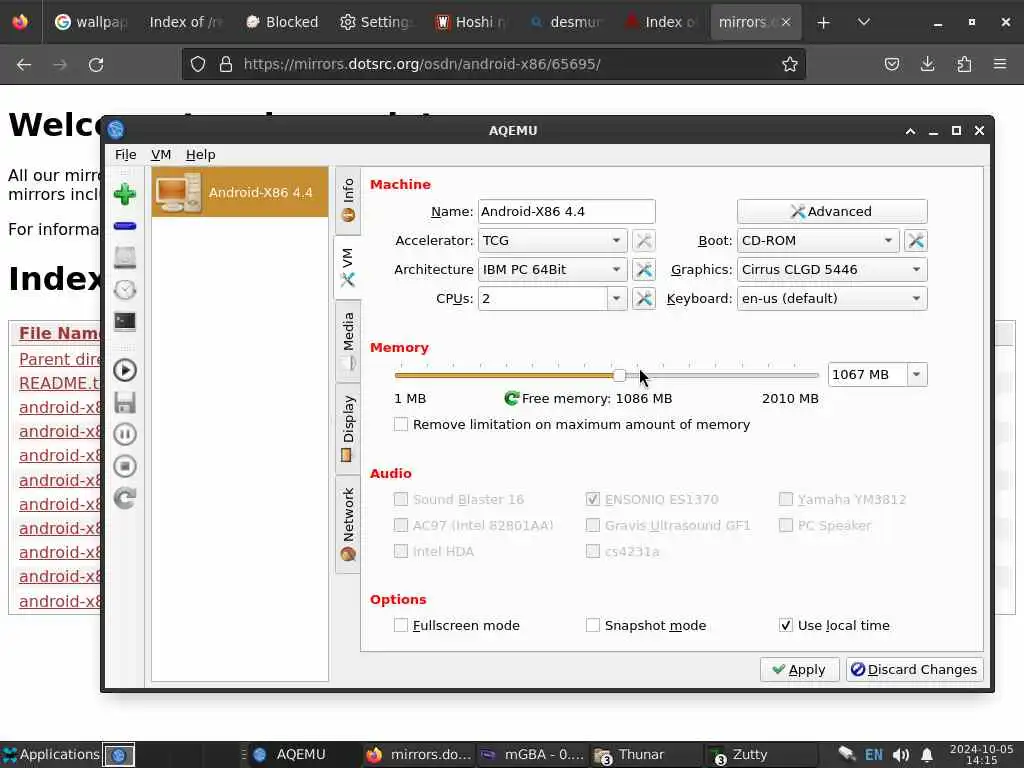Open architecture settings wrench icon
Screen dimensions: 1024x768
[x=644, y=270]
